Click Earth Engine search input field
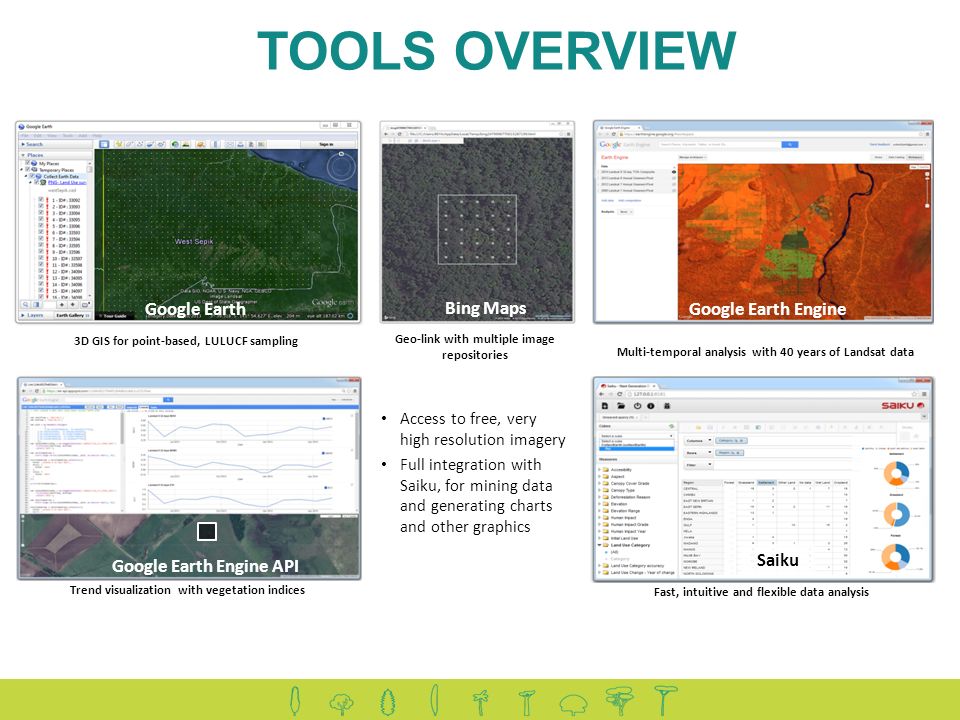This screenshot has height=720, width=960. (720, 144)
